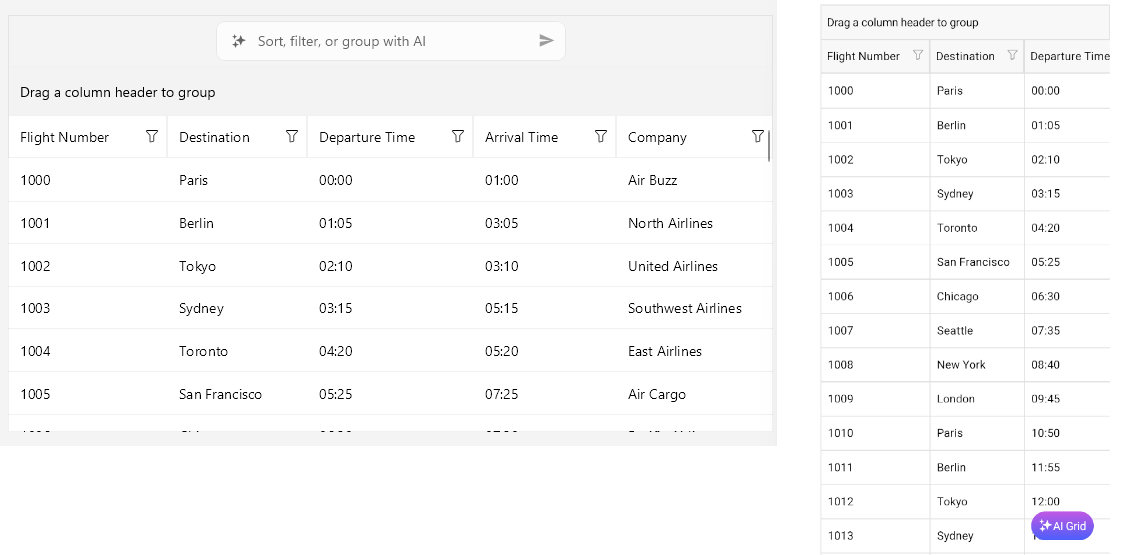This screenshot has width=1121, height=555.
Task: Open the Arrival Time column filter
Action: (x=601, y=137)
